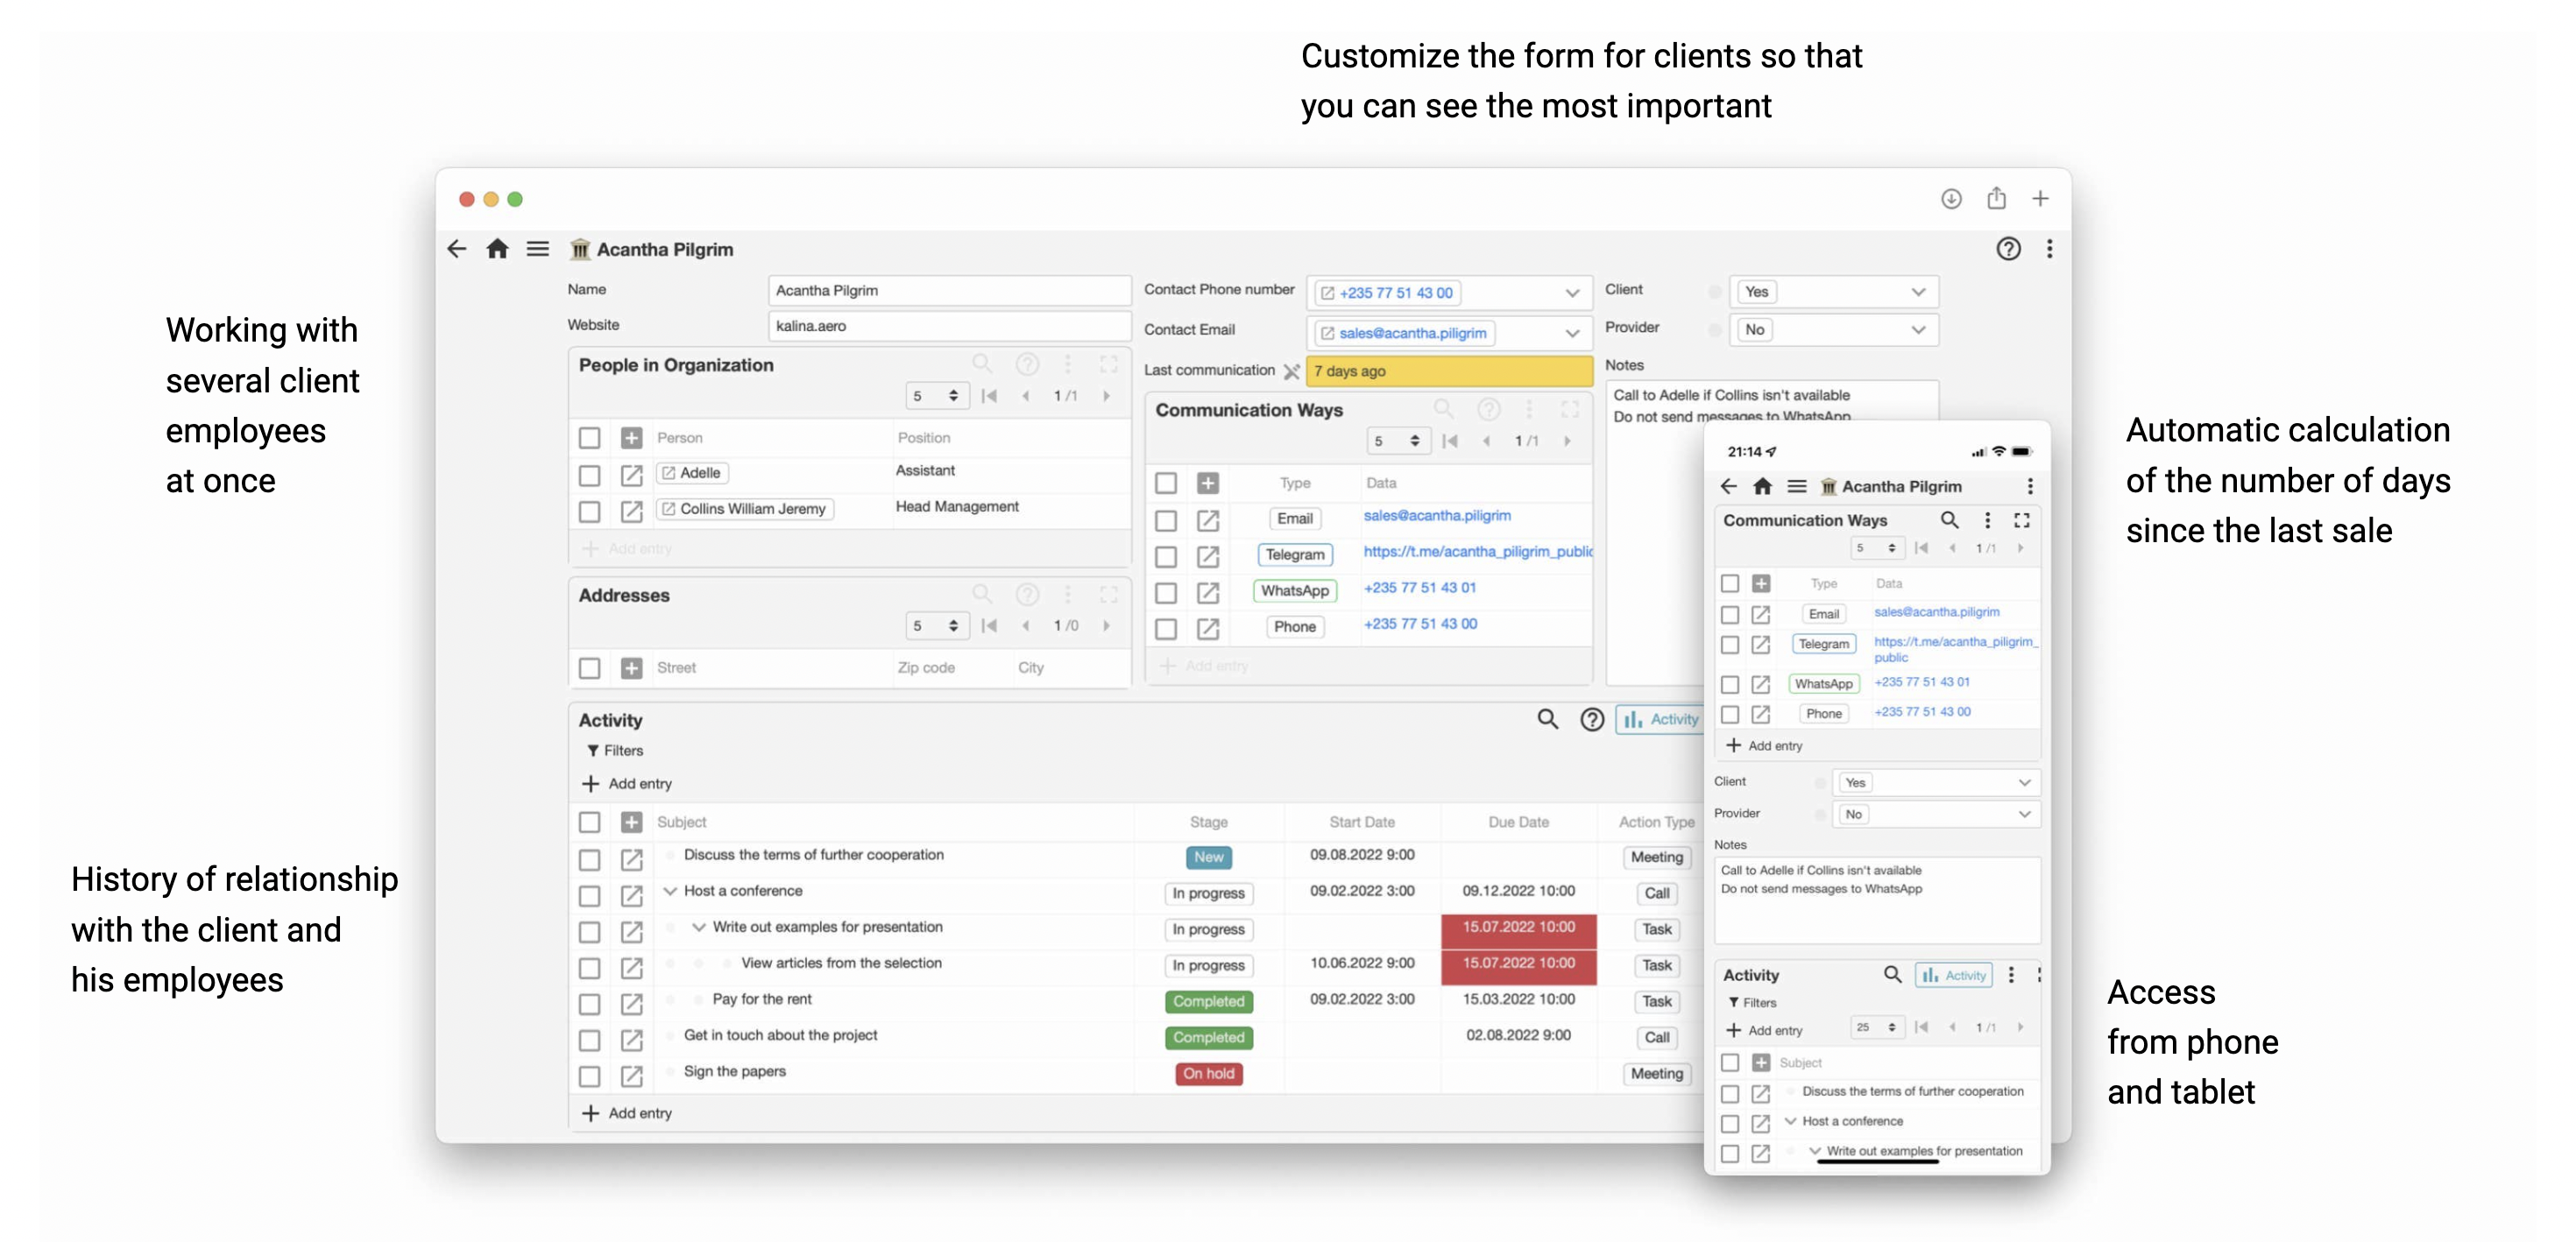Switch to the Activity chart view button
The height and width of the screenshot is (1242, 2576).
[x=1660, y=719]
